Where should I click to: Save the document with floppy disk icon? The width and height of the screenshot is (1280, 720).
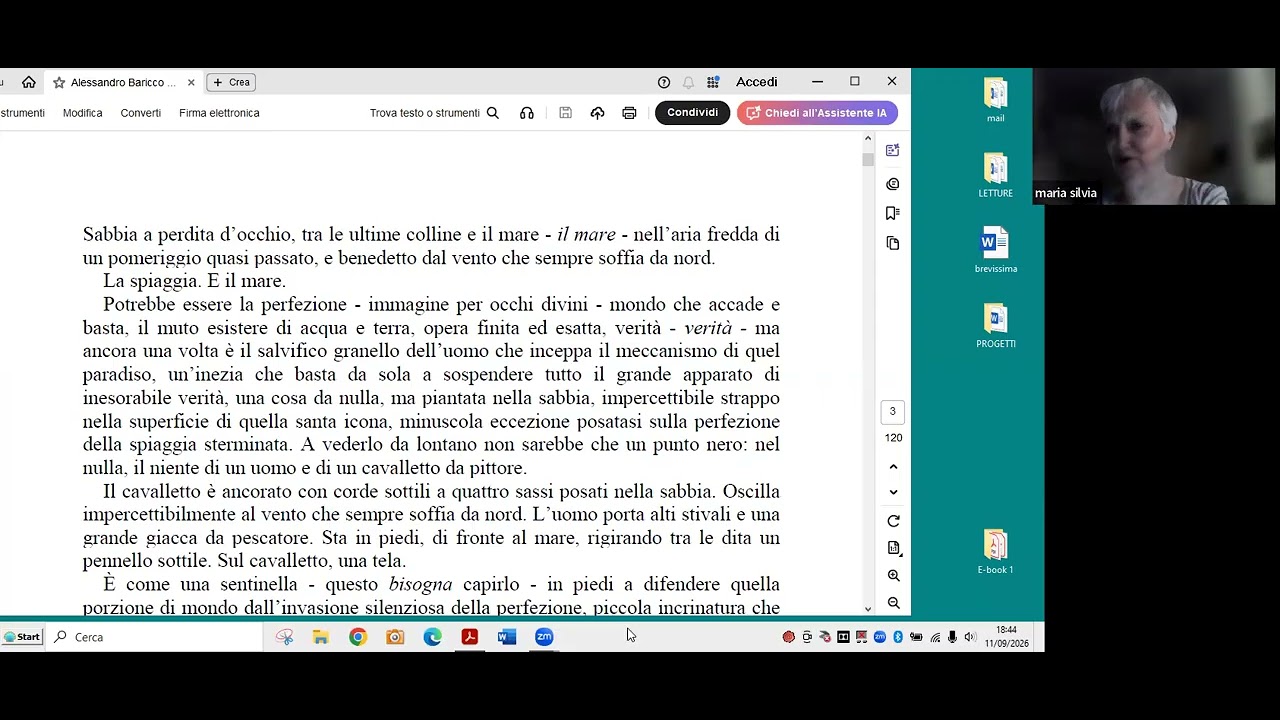(565, 113)
